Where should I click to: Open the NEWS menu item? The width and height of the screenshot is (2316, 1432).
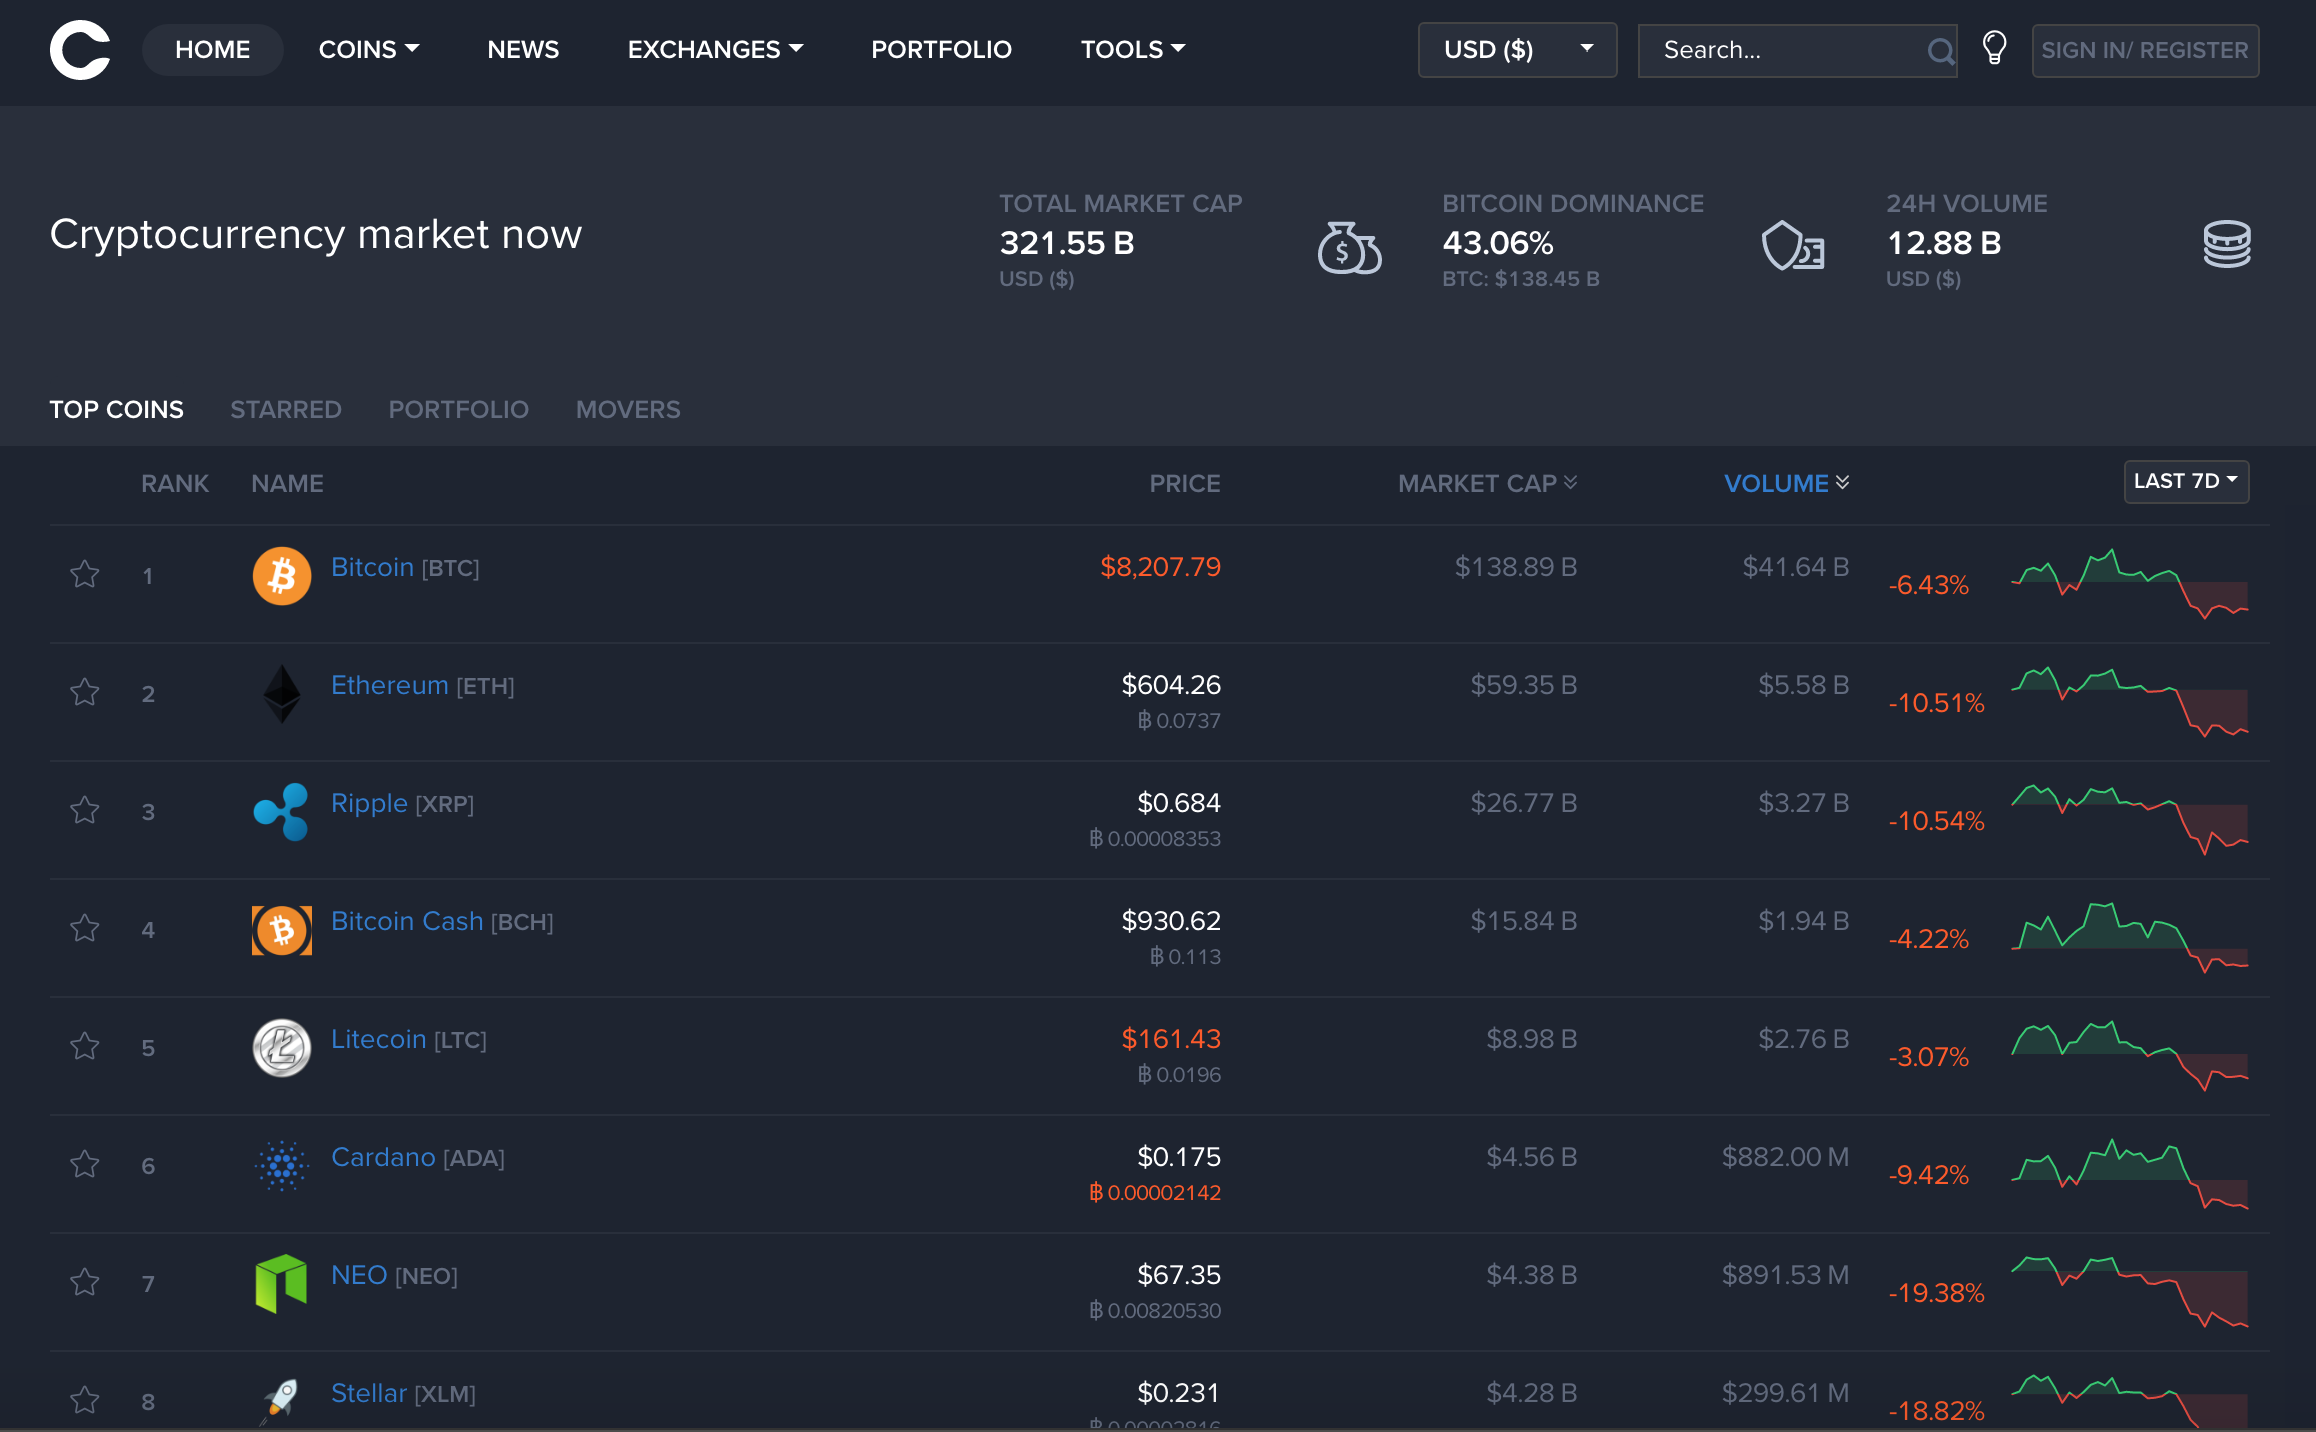pos(523,49)
